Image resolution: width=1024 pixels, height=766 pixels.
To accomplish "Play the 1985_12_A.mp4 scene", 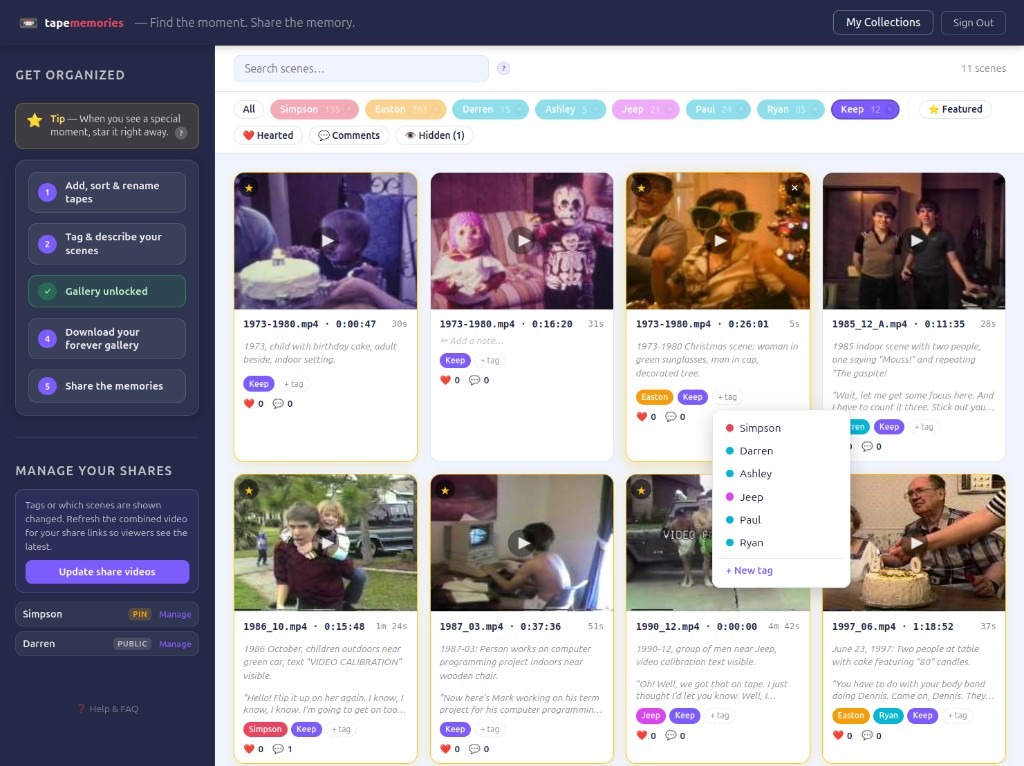I will [916, 240].
